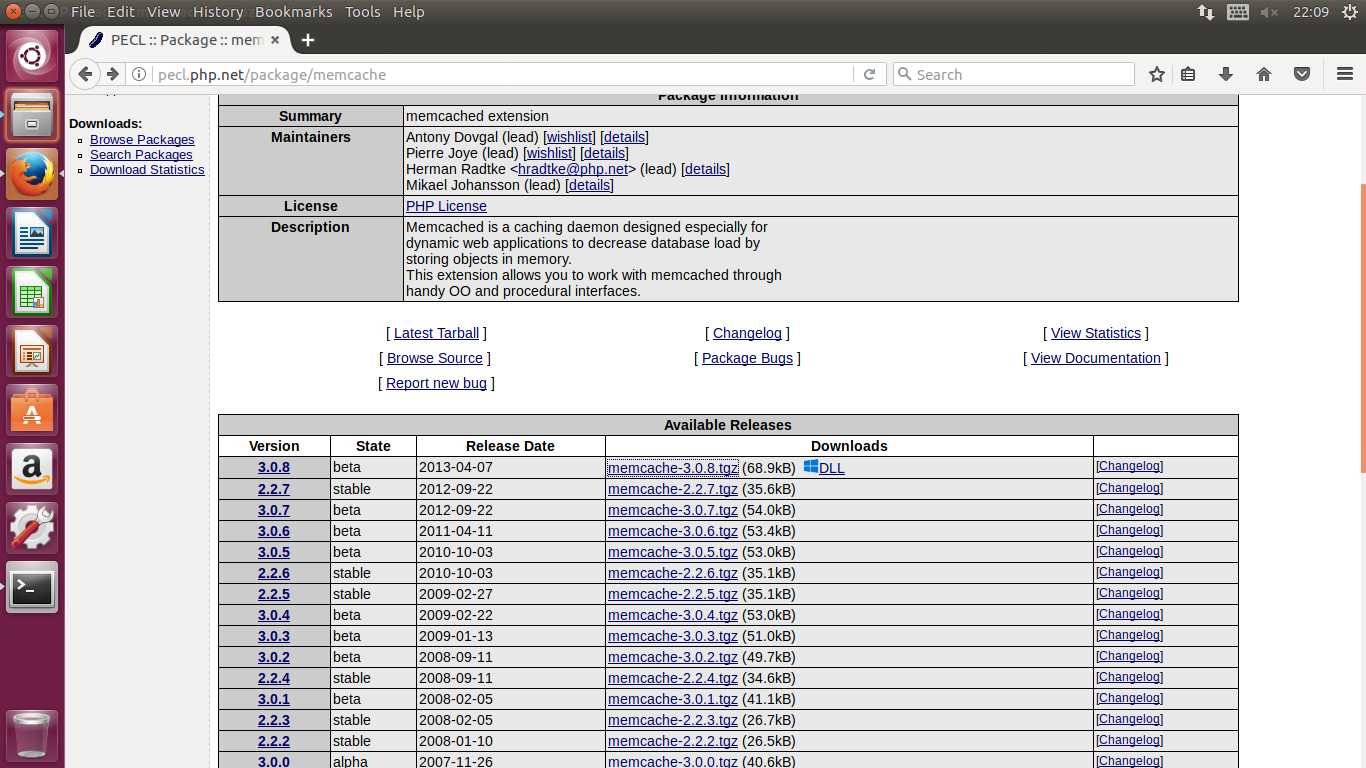
Task: Open the Downloads arrow icon
Action: click(x=1226, y=74)
